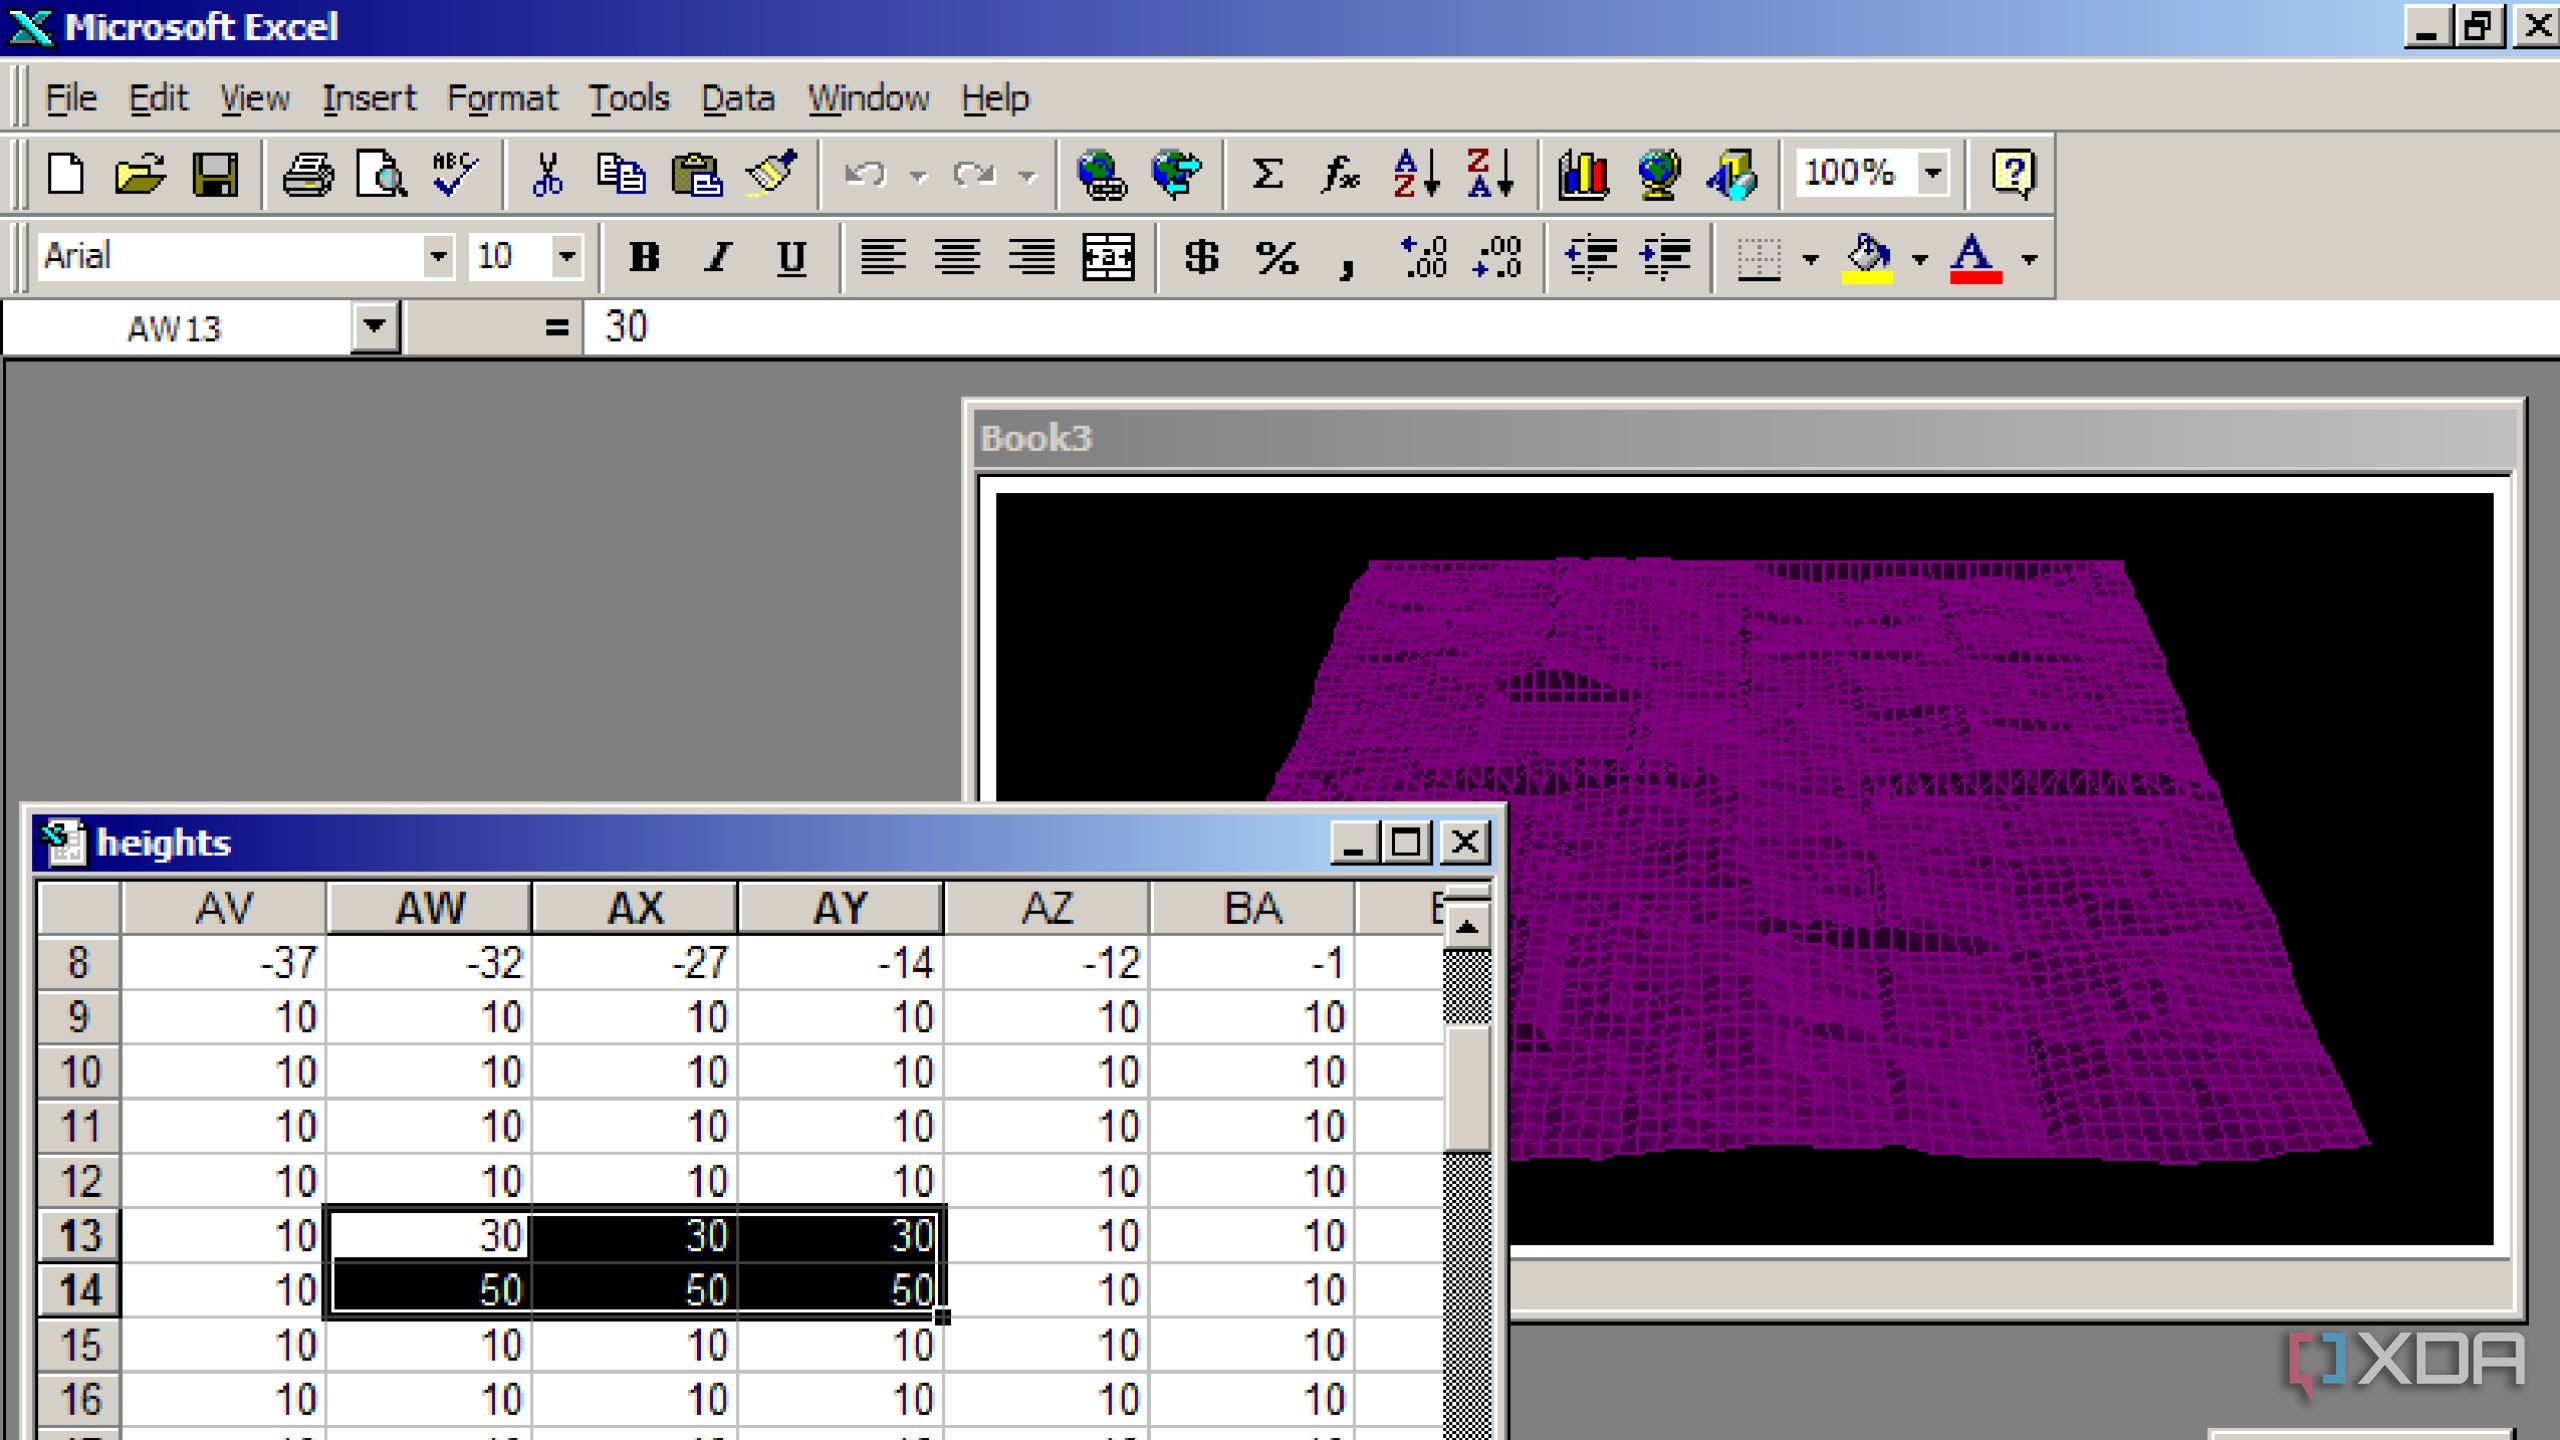Toggle Align Right
This screenshot has width=2560, height=1440.
point(1032,258)
